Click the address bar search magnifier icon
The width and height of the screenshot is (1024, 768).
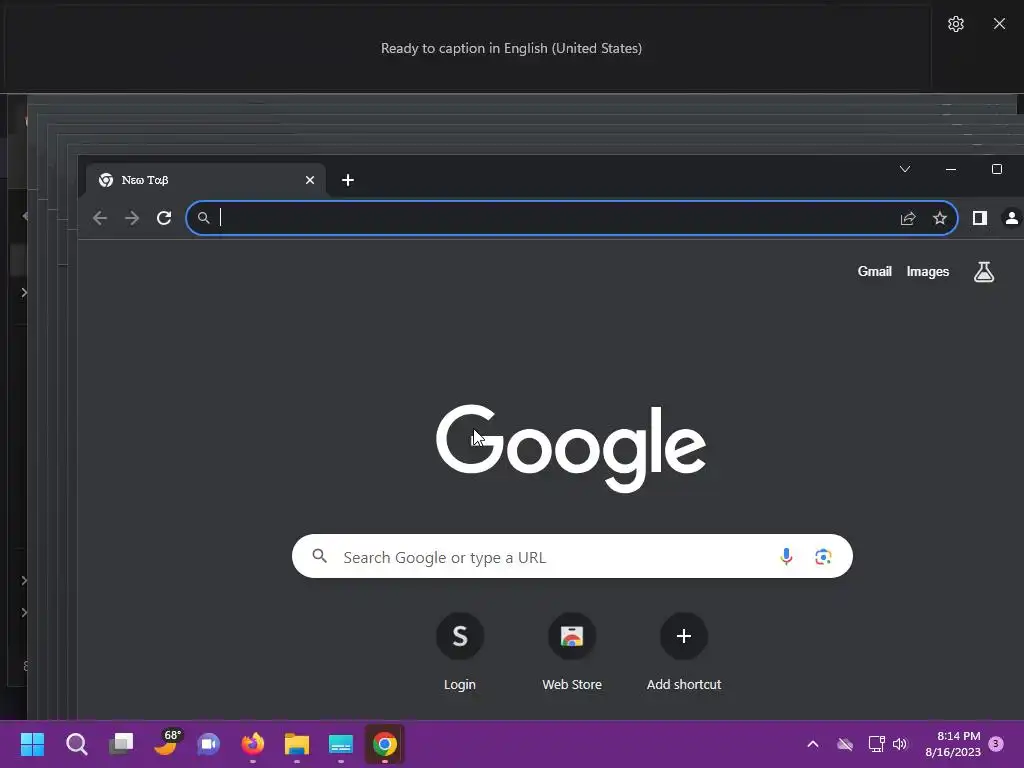[x=204, y=218]
